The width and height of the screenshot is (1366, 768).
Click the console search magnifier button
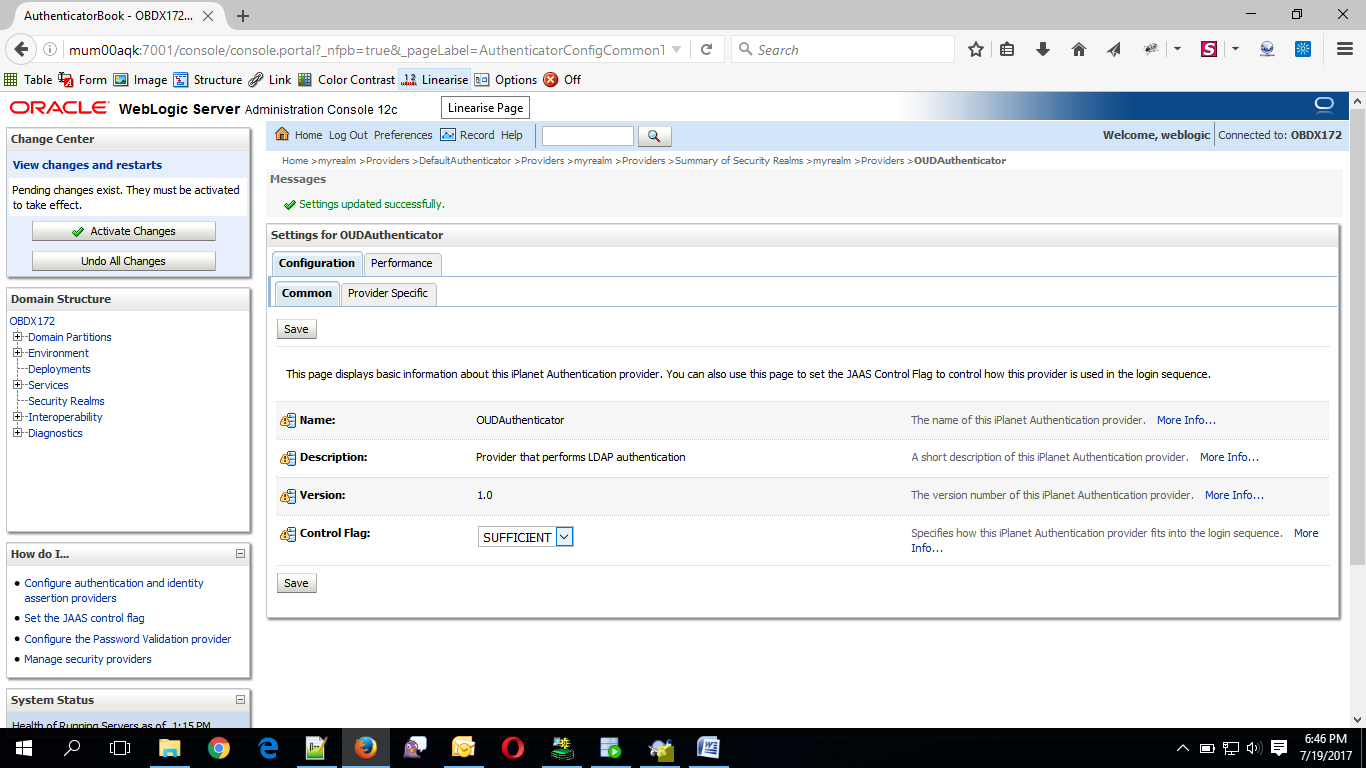pyautogui.click(x=654, y=136)
